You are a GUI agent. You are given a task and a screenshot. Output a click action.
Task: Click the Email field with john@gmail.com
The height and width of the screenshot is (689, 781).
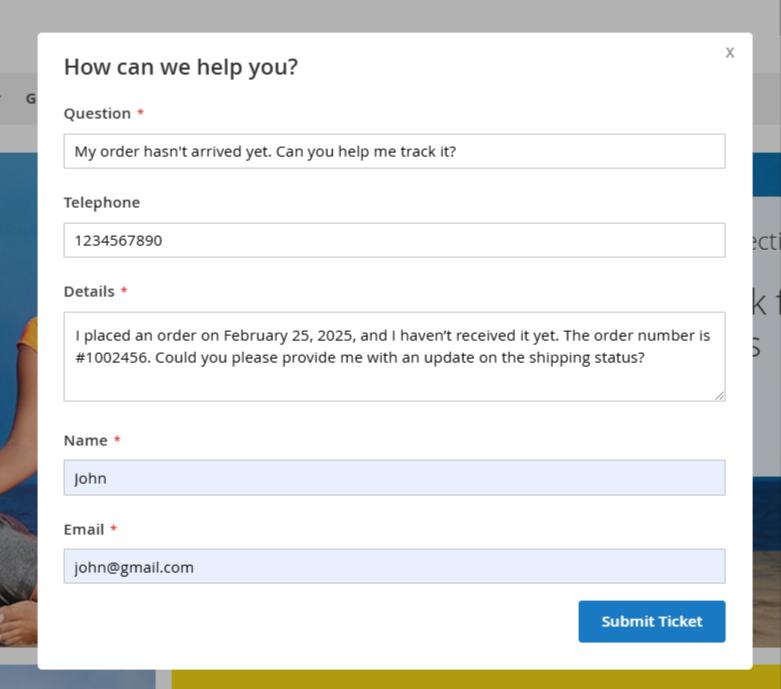pos(394,566)
